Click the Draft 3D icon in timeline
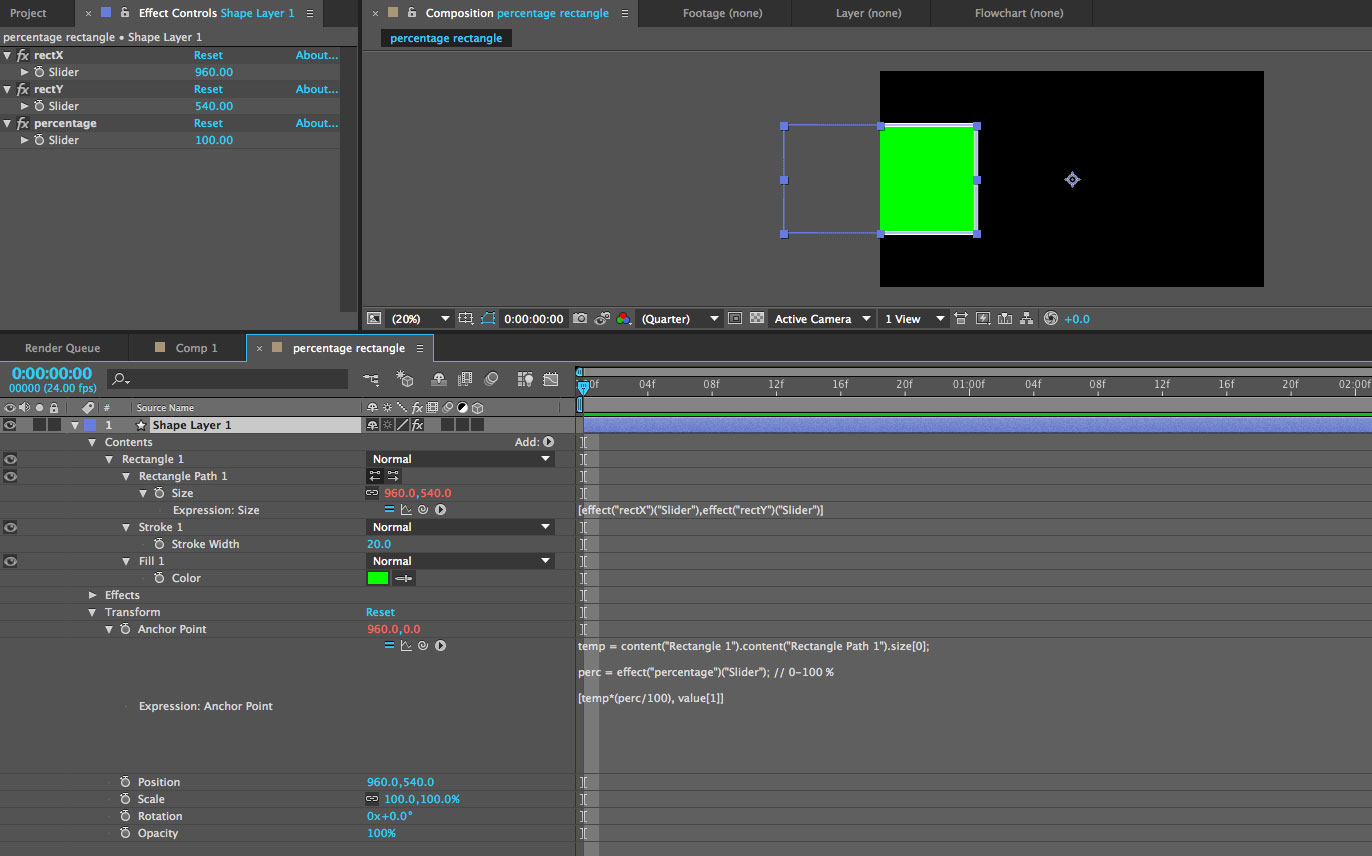 pyautogui.click(x=405, y=379)
